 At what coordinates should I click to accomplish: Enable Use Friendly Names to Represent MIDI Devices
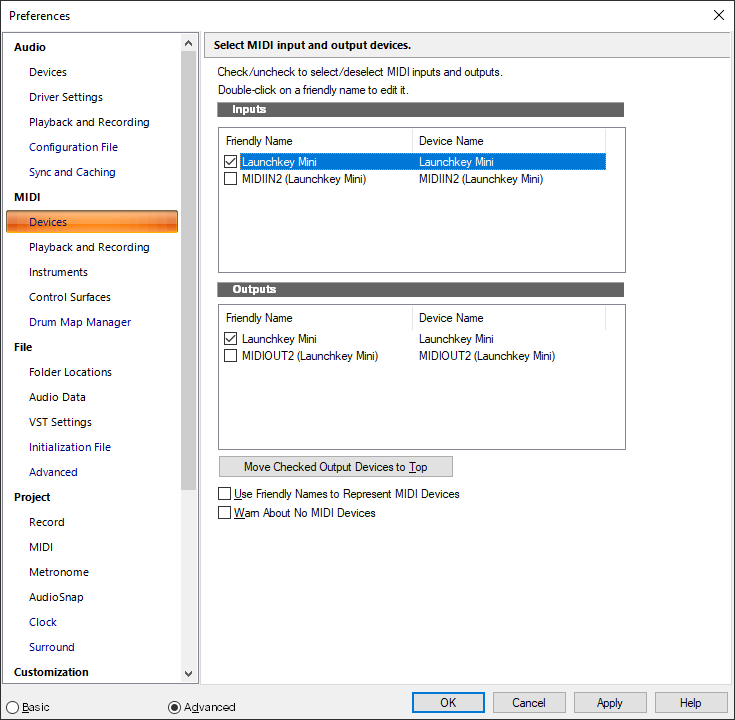224,494
